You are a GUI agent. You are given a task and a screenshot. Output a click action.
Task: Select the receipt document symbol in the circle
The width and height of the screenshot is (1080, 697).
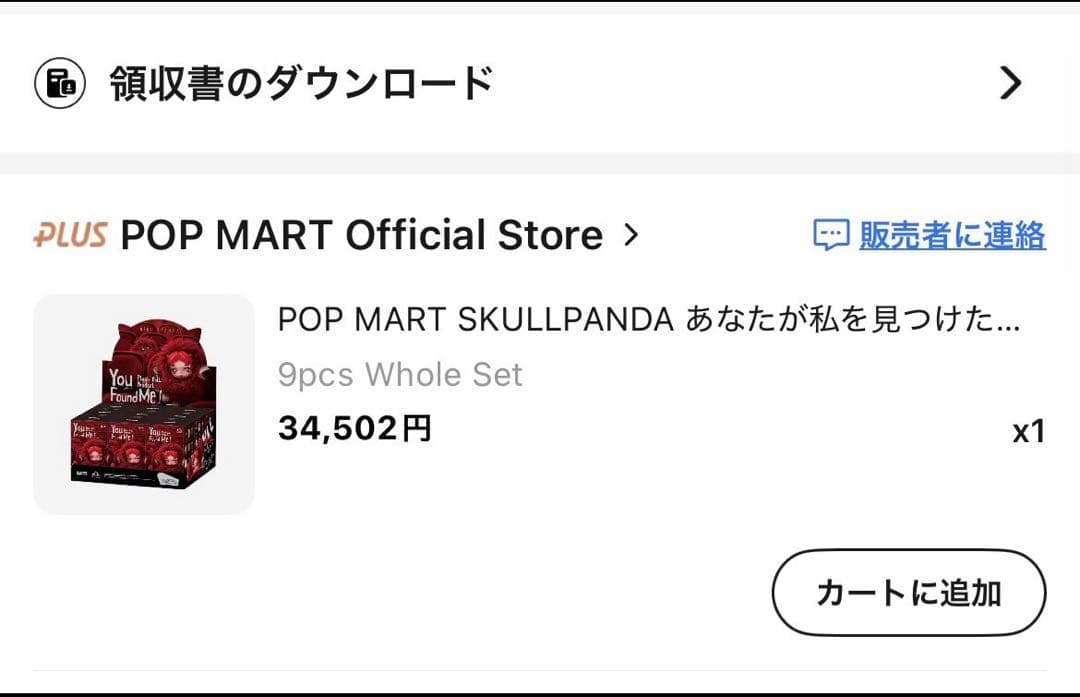point(60,82)
